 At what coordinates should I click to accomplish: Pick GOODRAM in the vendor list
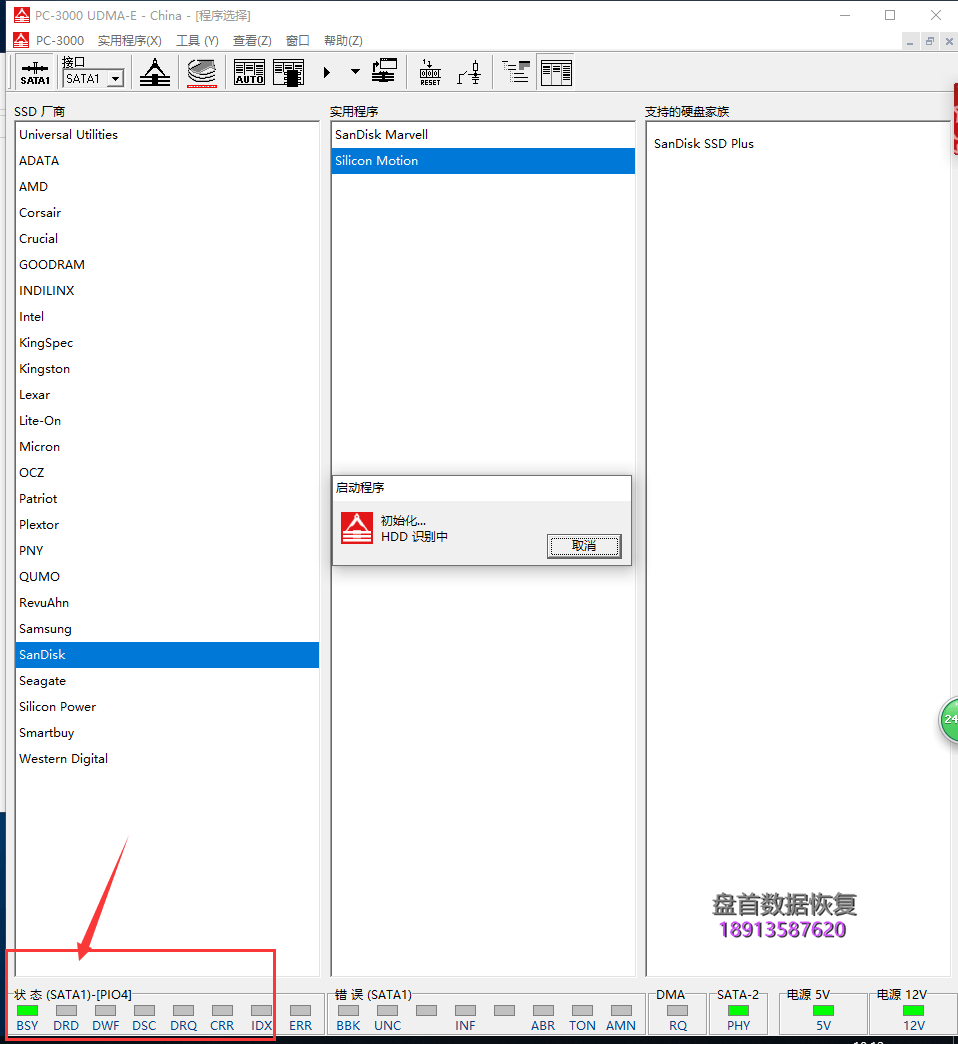pos(167,264)
